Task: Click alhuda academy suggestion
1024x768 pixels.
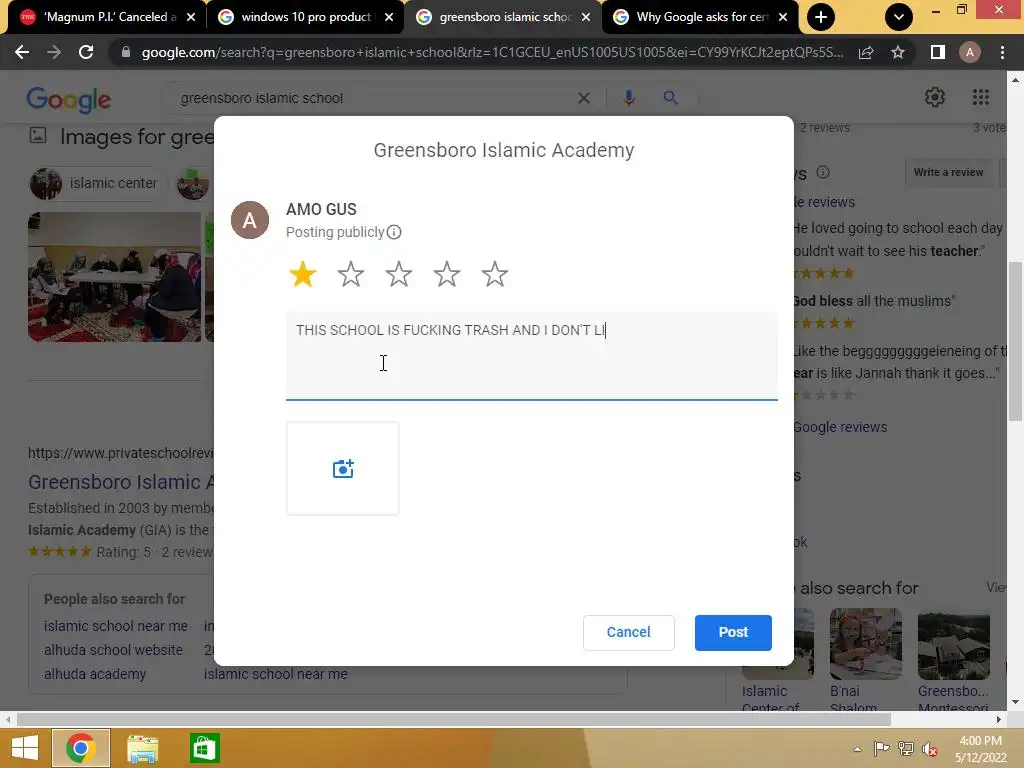Action: [95, 674]
